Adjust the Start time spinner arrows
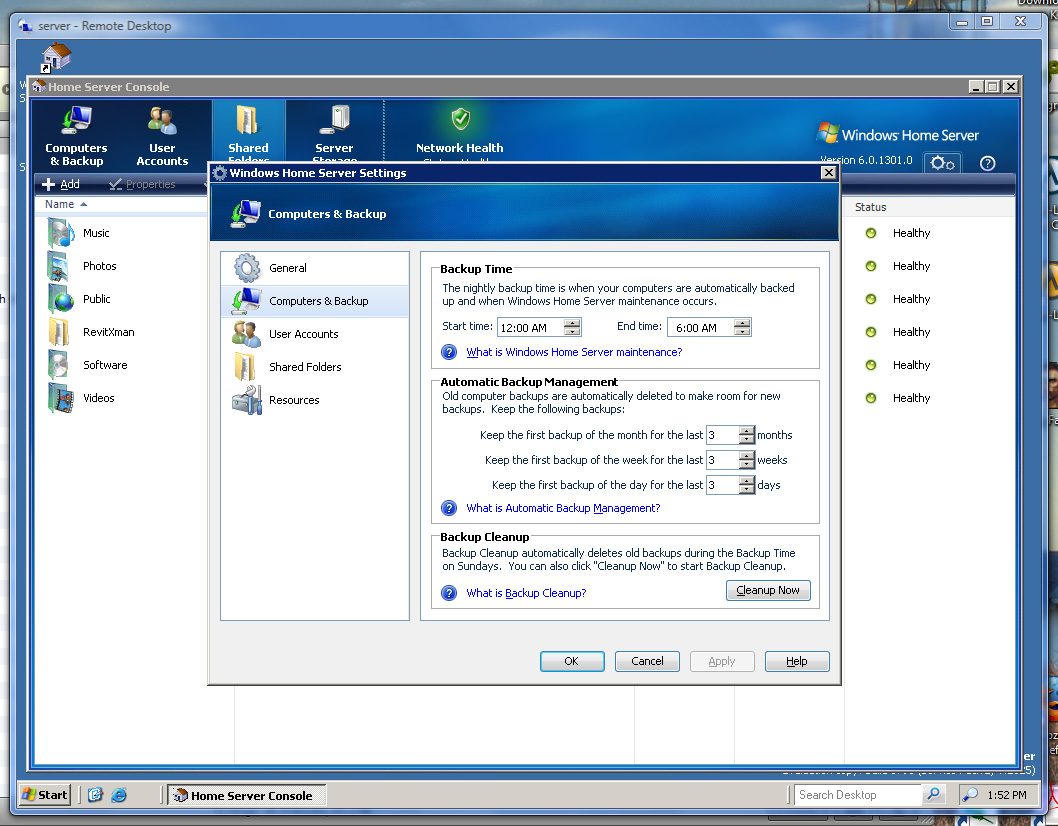1058x826 pixels. click(572, 327)
